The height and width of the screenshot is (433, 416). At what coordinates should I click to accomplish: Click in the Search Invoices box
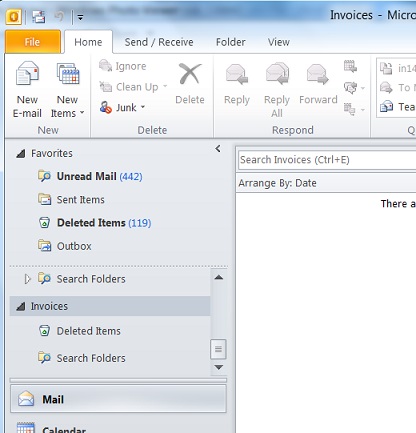tap(327, 160)
